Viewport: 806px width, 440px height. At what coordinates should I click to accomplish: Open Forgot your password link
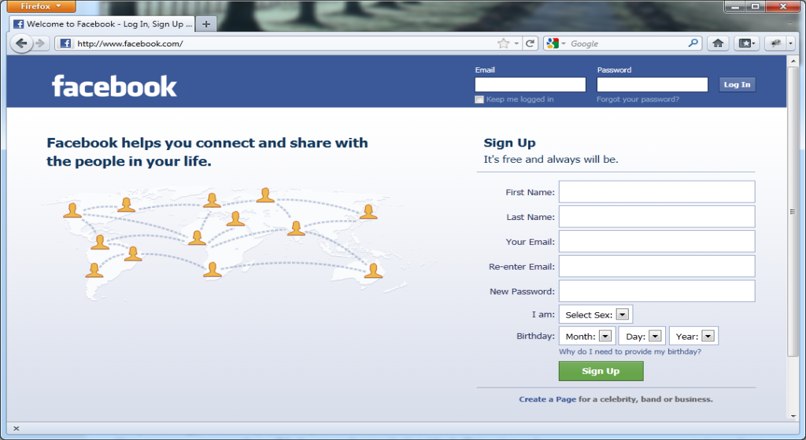[637, 99]
